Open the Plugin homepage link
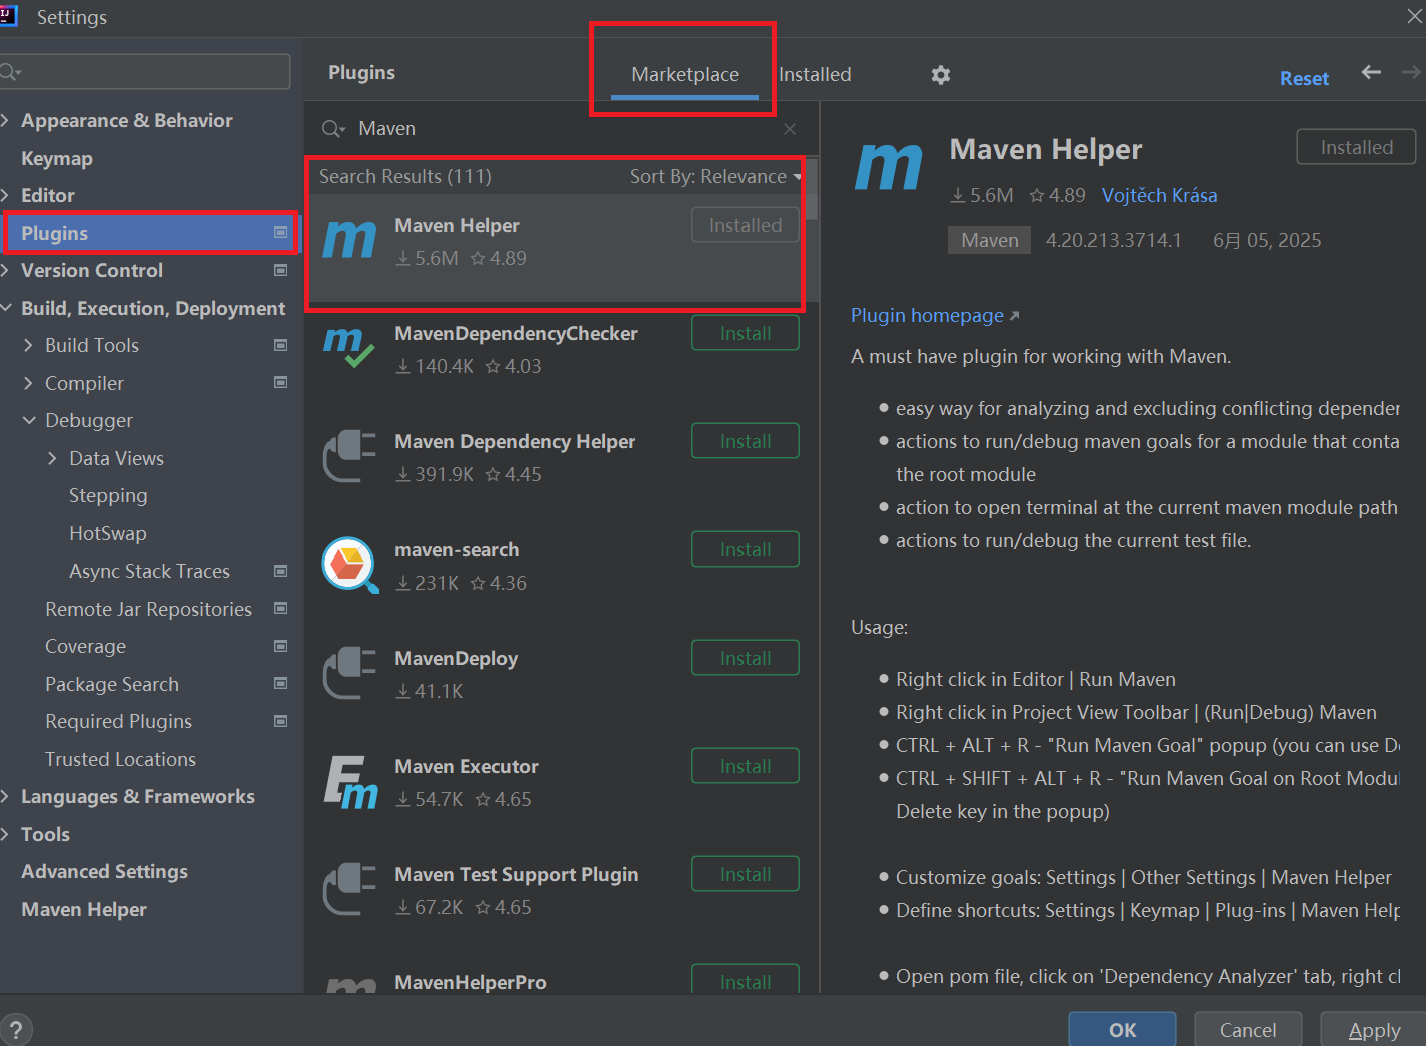Screen dimensions: 1426x1046 [x=935, y=315]
